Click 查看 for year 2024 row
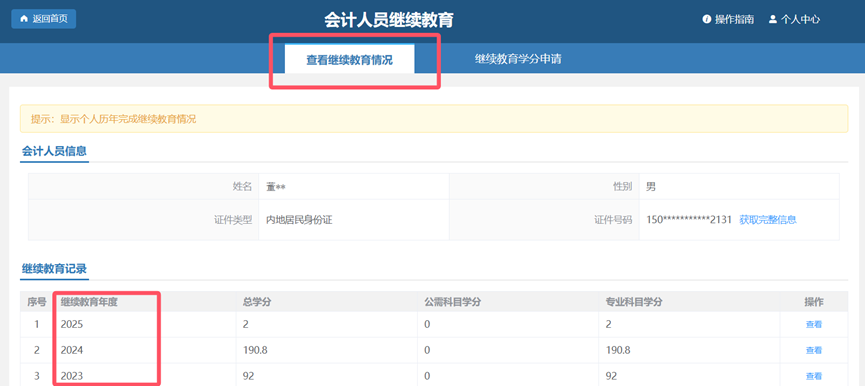865x386 pixels. (x=814, y=350)
